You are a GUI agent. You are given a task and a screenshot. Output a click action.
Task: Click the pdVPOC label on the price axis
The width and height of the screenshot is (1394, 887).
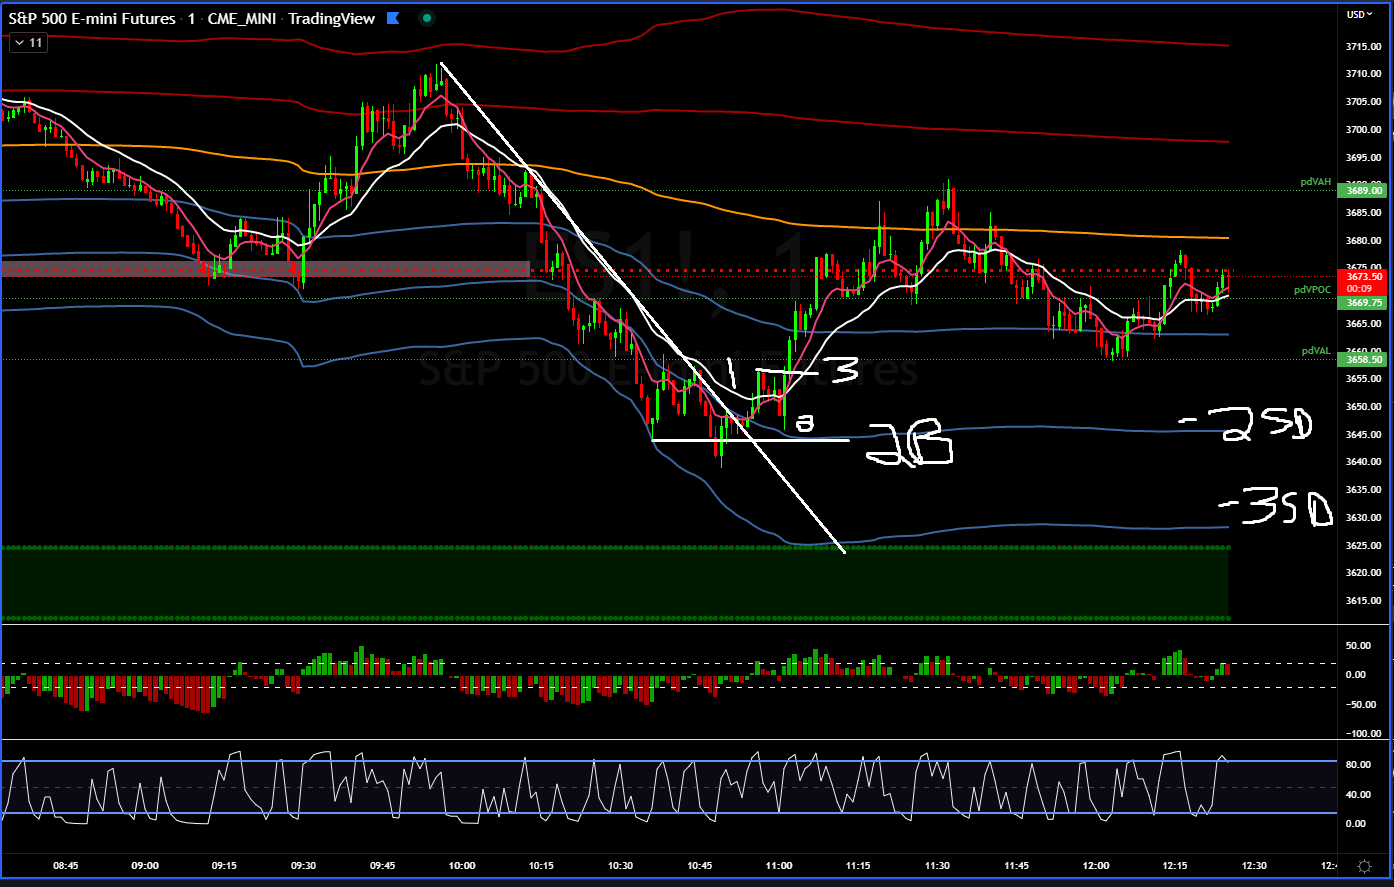1311,289
